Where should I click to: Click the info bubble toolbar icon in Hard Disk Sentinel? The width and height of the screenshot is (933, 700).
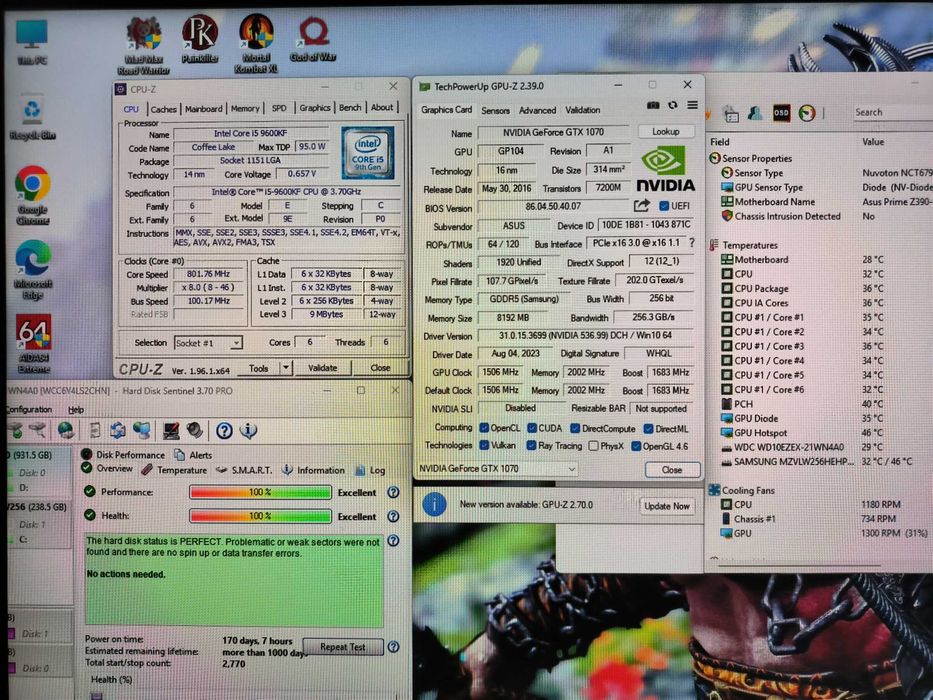point(248,430)
